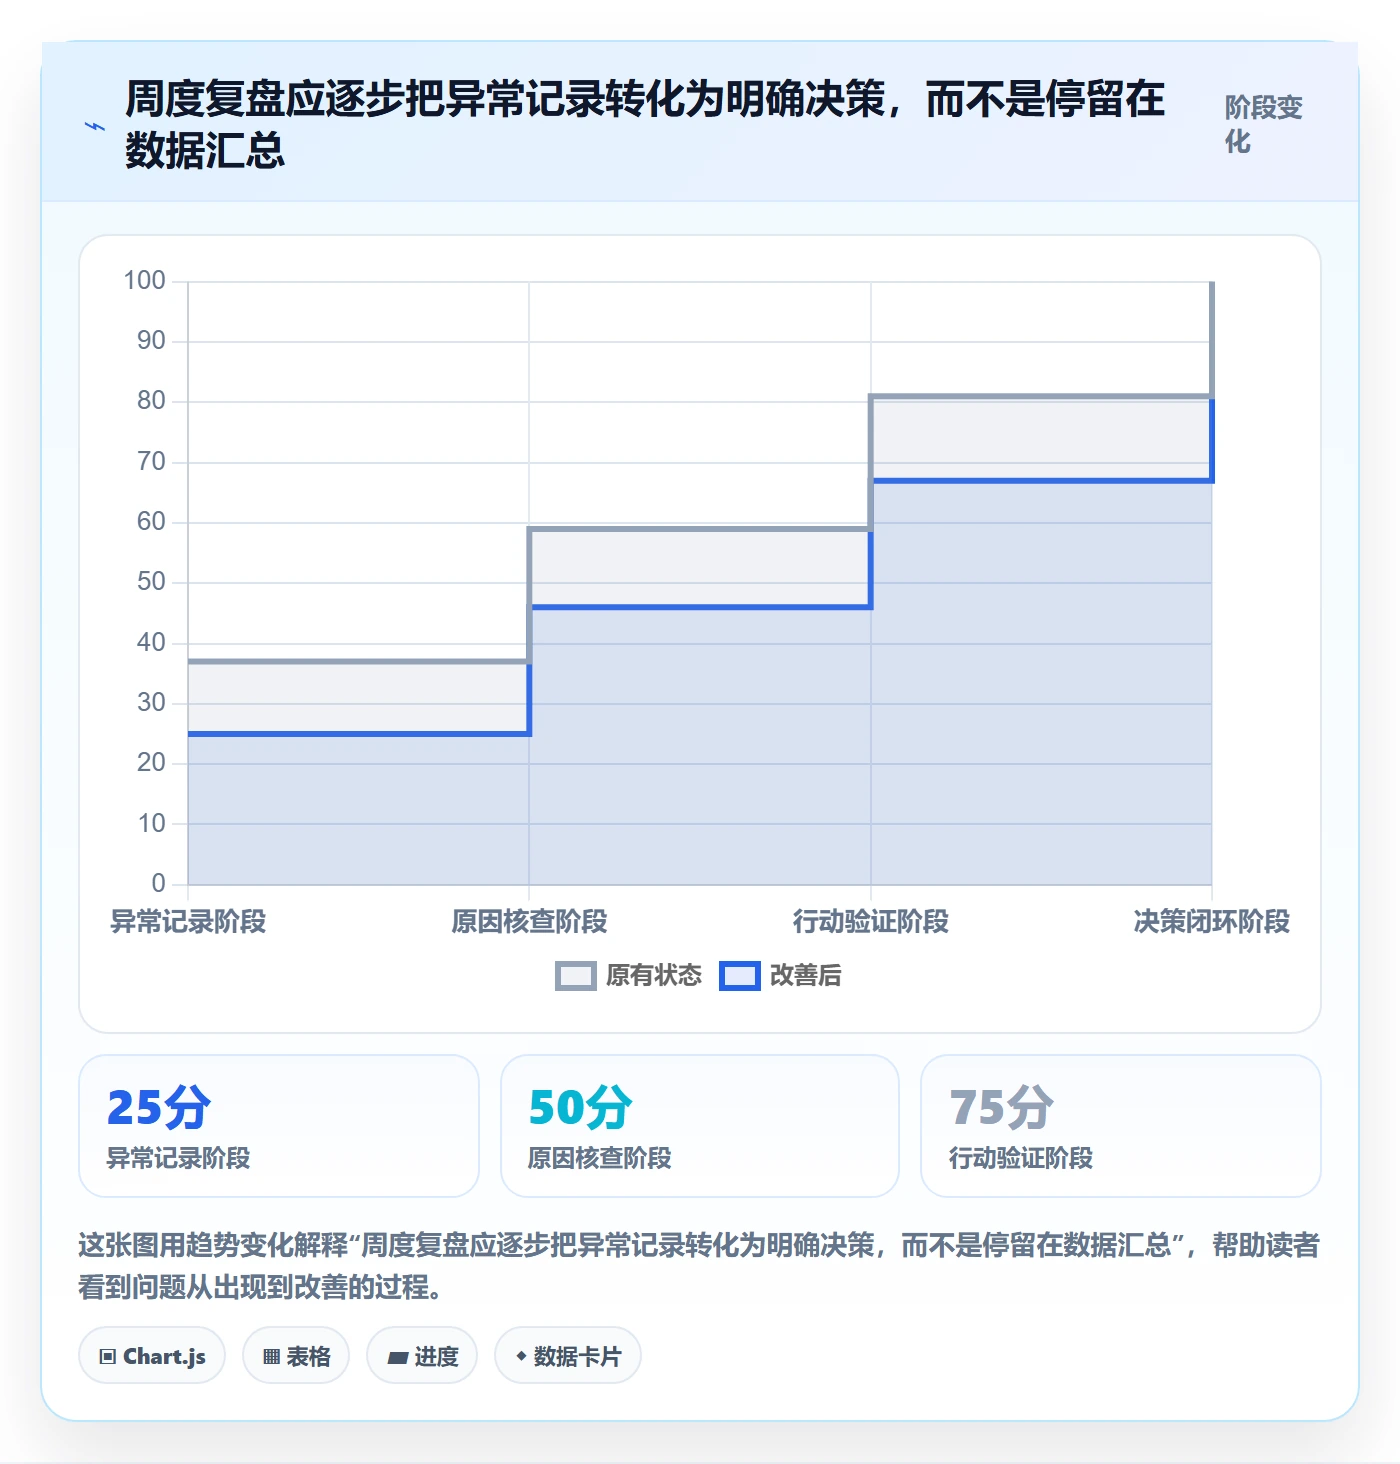Click the 25分 value text
The width and height of the screenshot is (1400, 1464).
pos(159,1108)
